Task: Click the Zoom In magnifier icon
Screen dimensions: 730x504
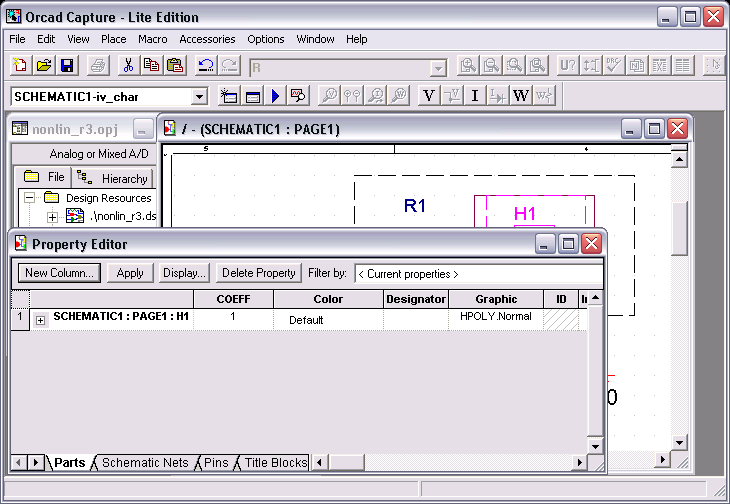Action: pos(468,66)
